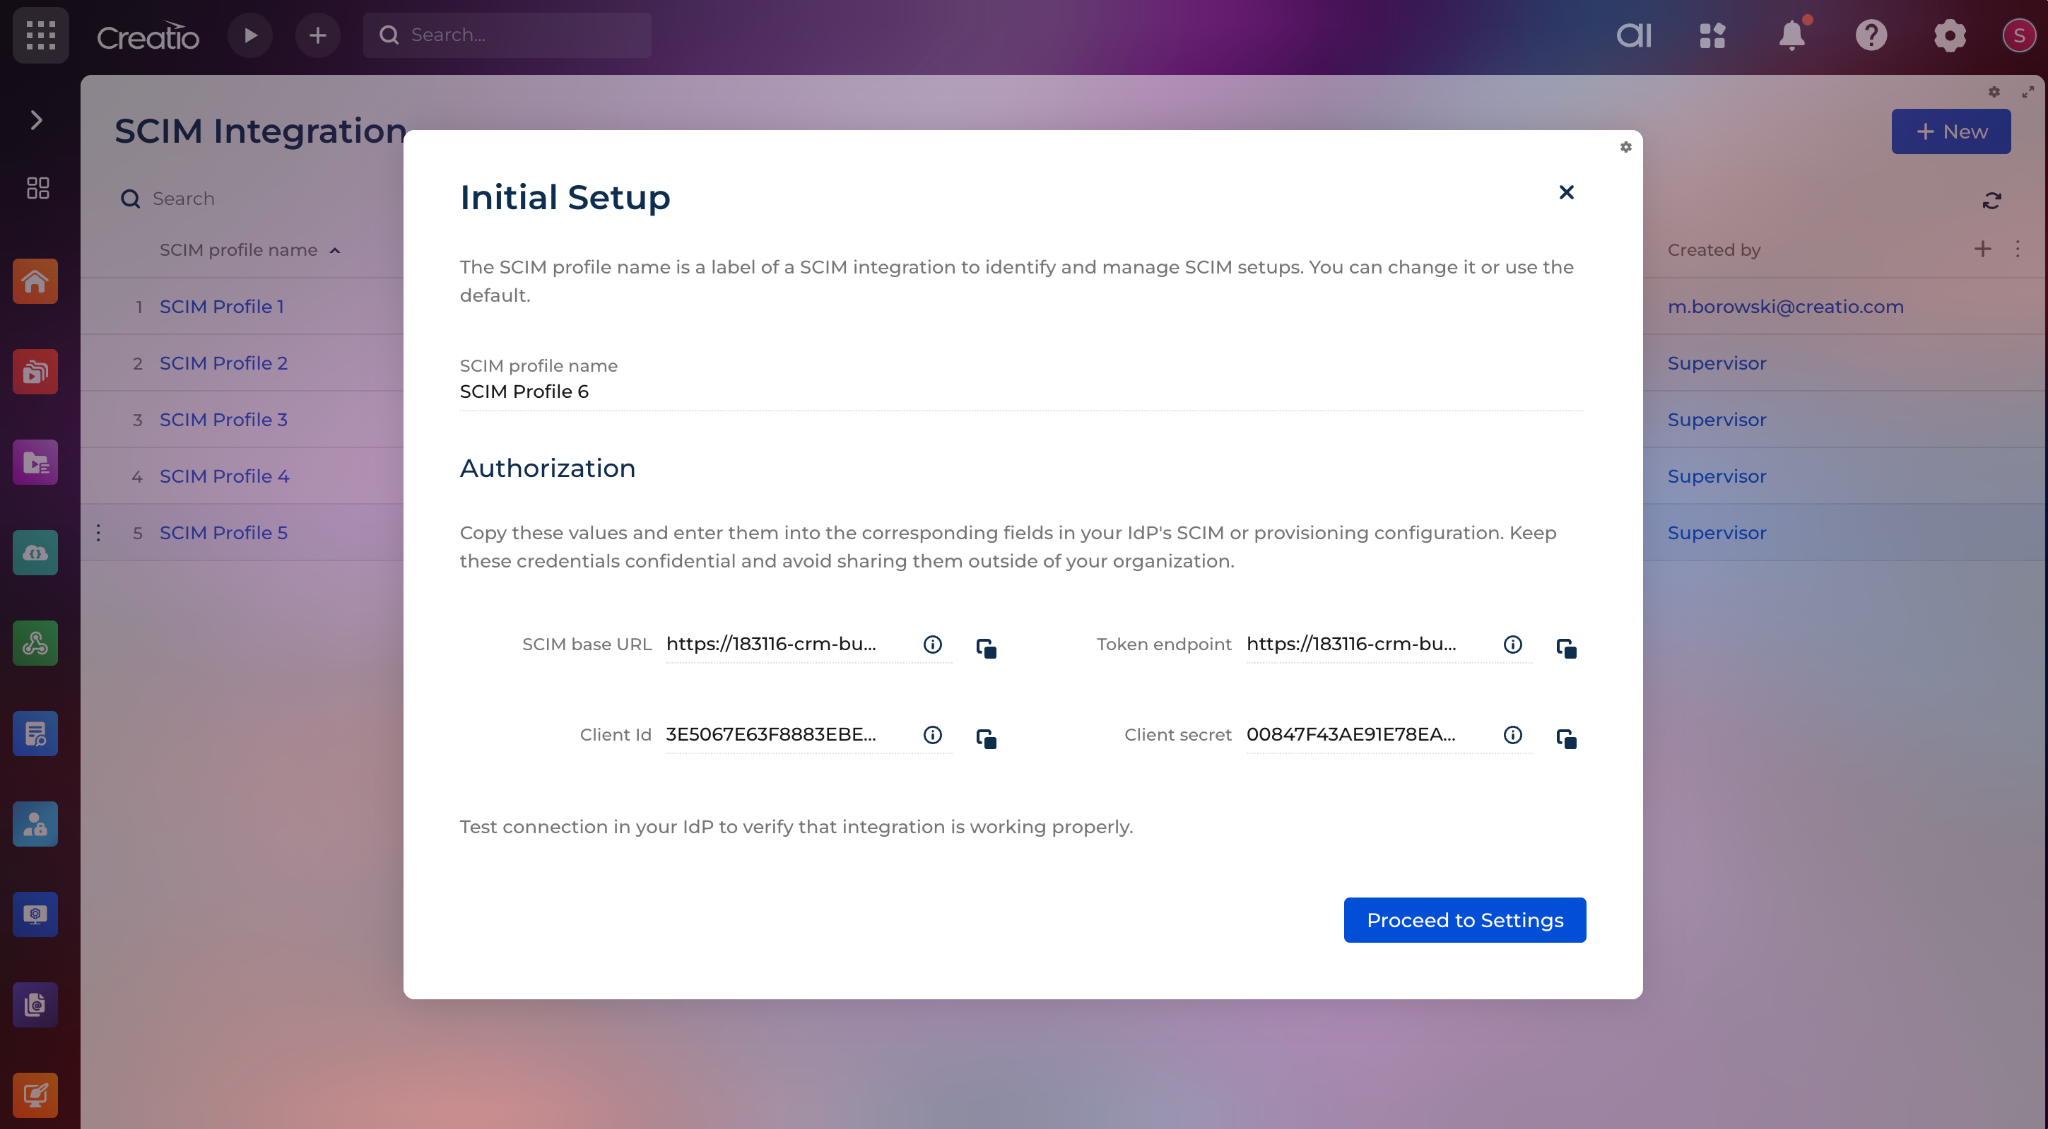Open row options for SCIM Profile 5

(x=98, y=533)
